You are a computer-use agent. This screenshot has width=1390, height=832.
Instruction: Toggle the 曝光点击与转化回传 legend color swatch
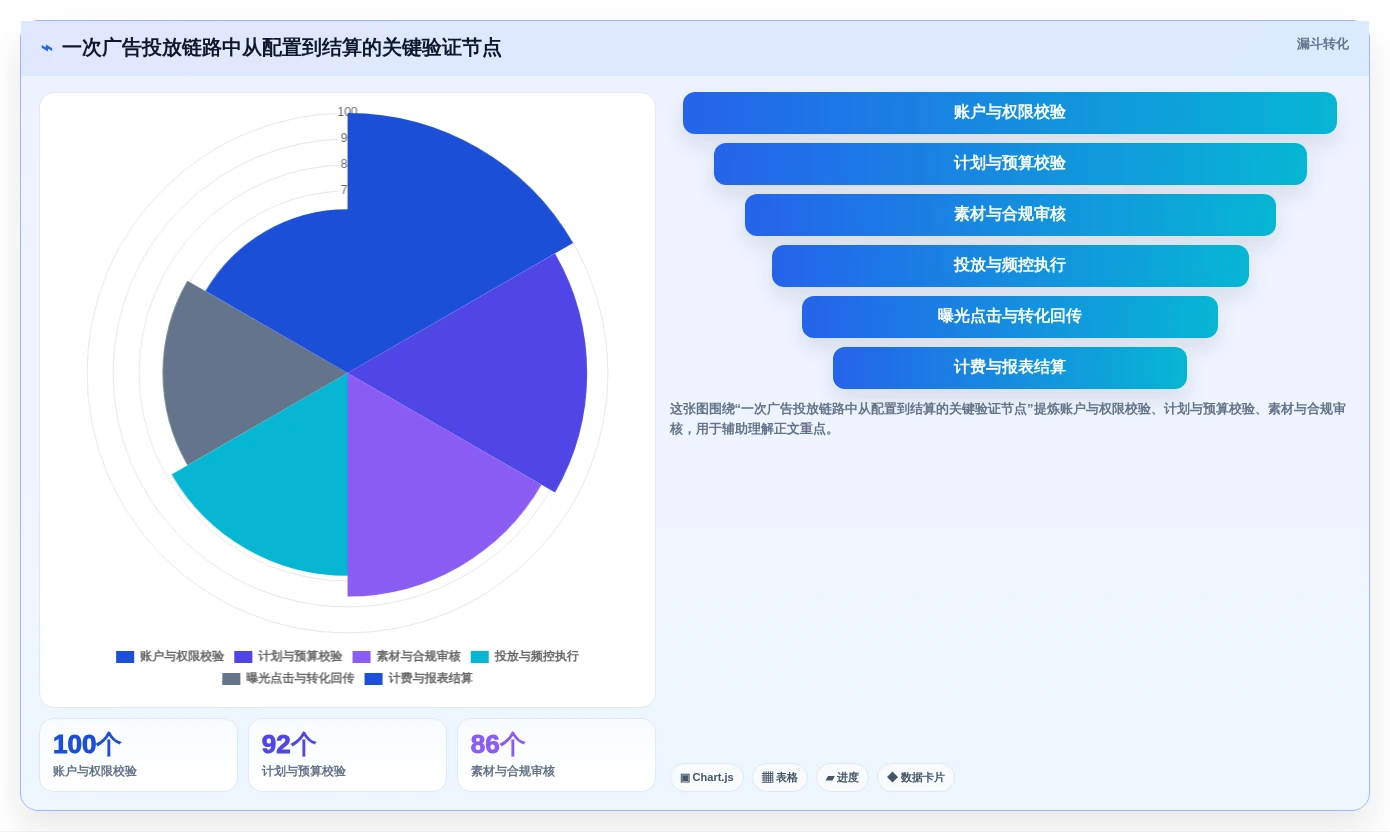pos(231,679)
